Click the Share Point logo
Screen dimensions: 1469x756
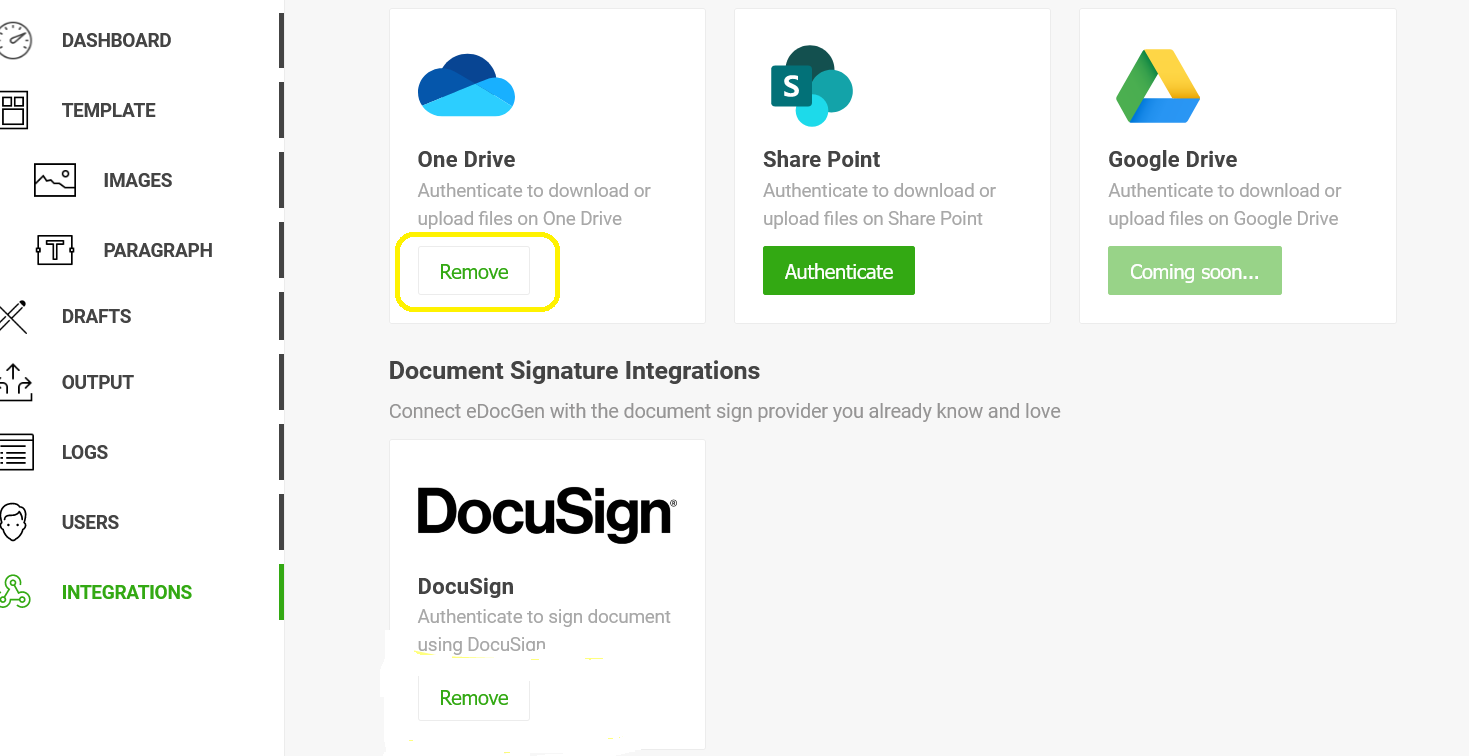811,86
